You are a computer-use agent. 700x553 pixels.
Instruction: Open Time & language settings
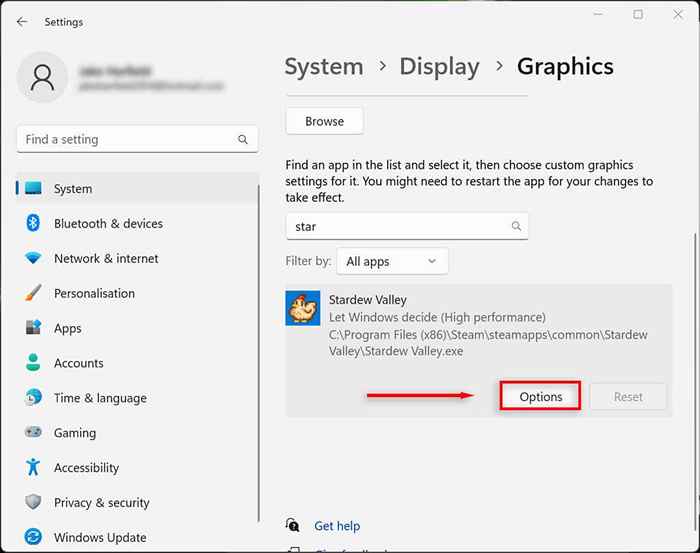click(x=100, y=398)
